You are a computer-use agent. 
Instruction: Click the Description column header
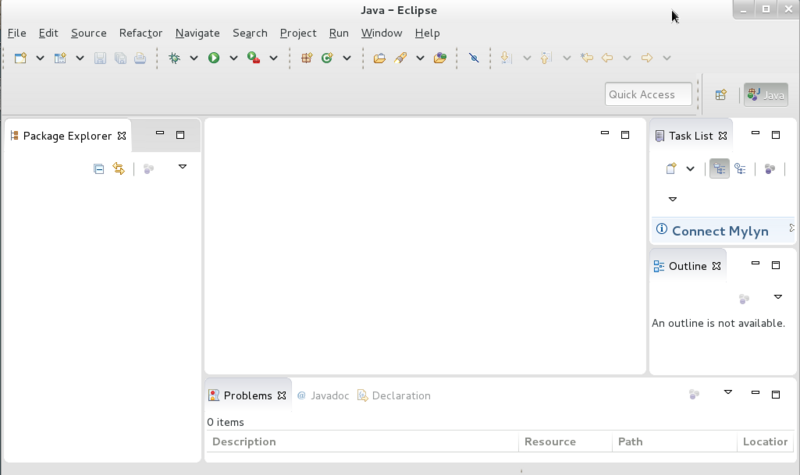(x=363, y=442)
